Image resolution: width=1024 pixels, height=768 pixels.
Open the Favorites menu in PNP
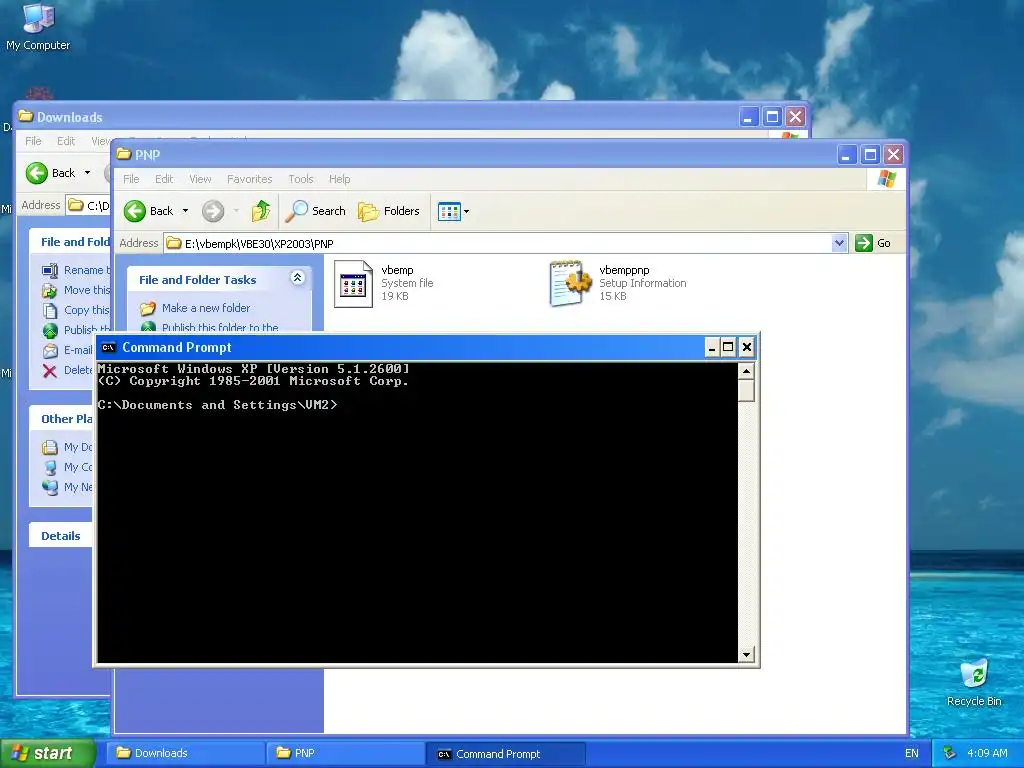point(249,179)
